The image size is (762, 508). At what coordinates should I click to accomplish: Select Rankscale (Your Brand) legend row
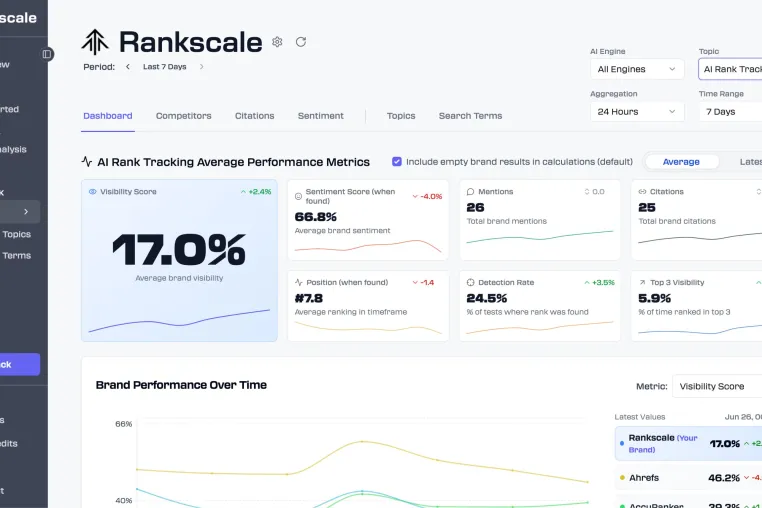coord(689,443)
